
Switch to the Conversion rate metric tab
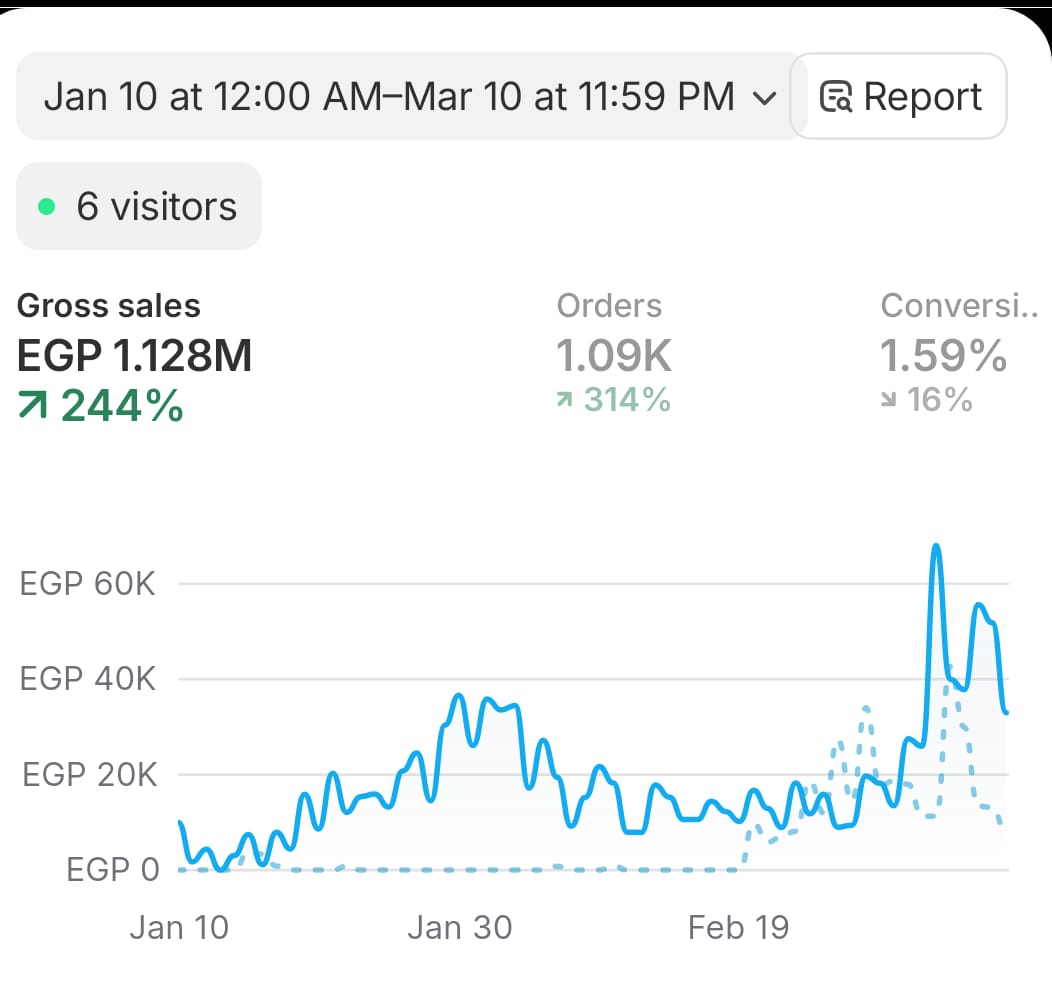[x=958, y=306]
